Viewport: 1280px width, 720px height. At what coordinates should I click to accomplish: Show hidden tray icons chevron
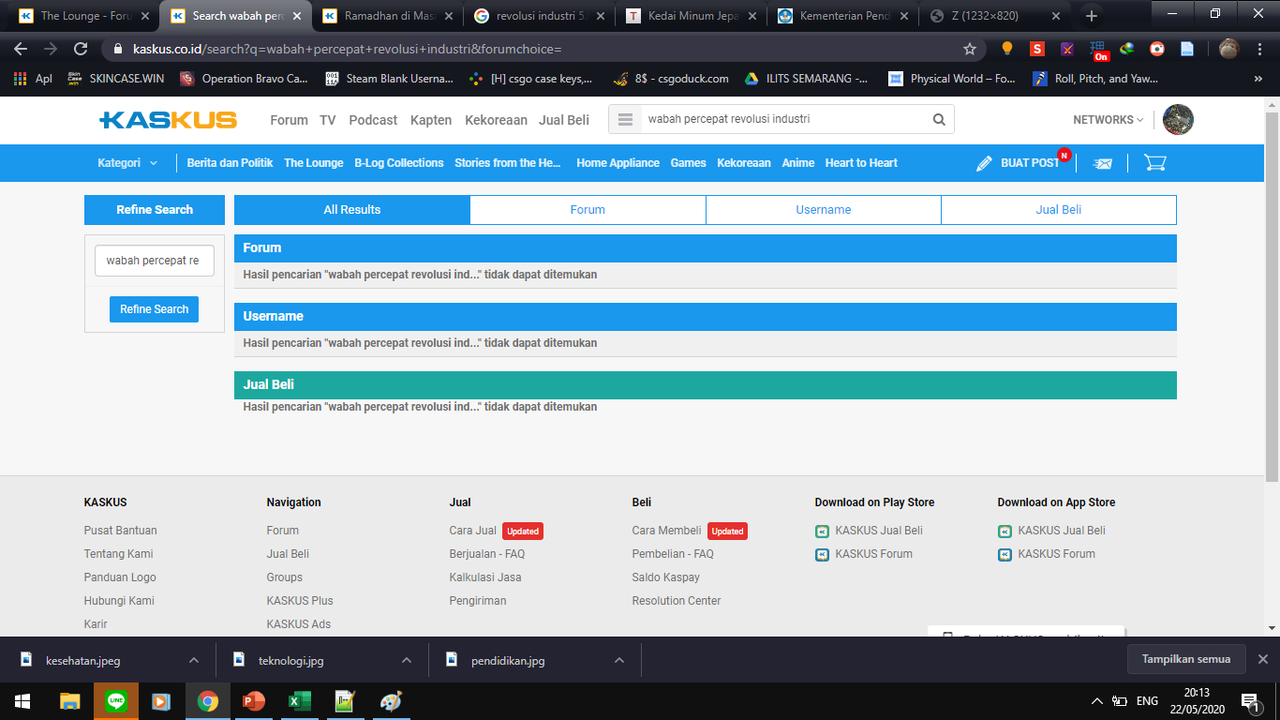pos(1097,701)
